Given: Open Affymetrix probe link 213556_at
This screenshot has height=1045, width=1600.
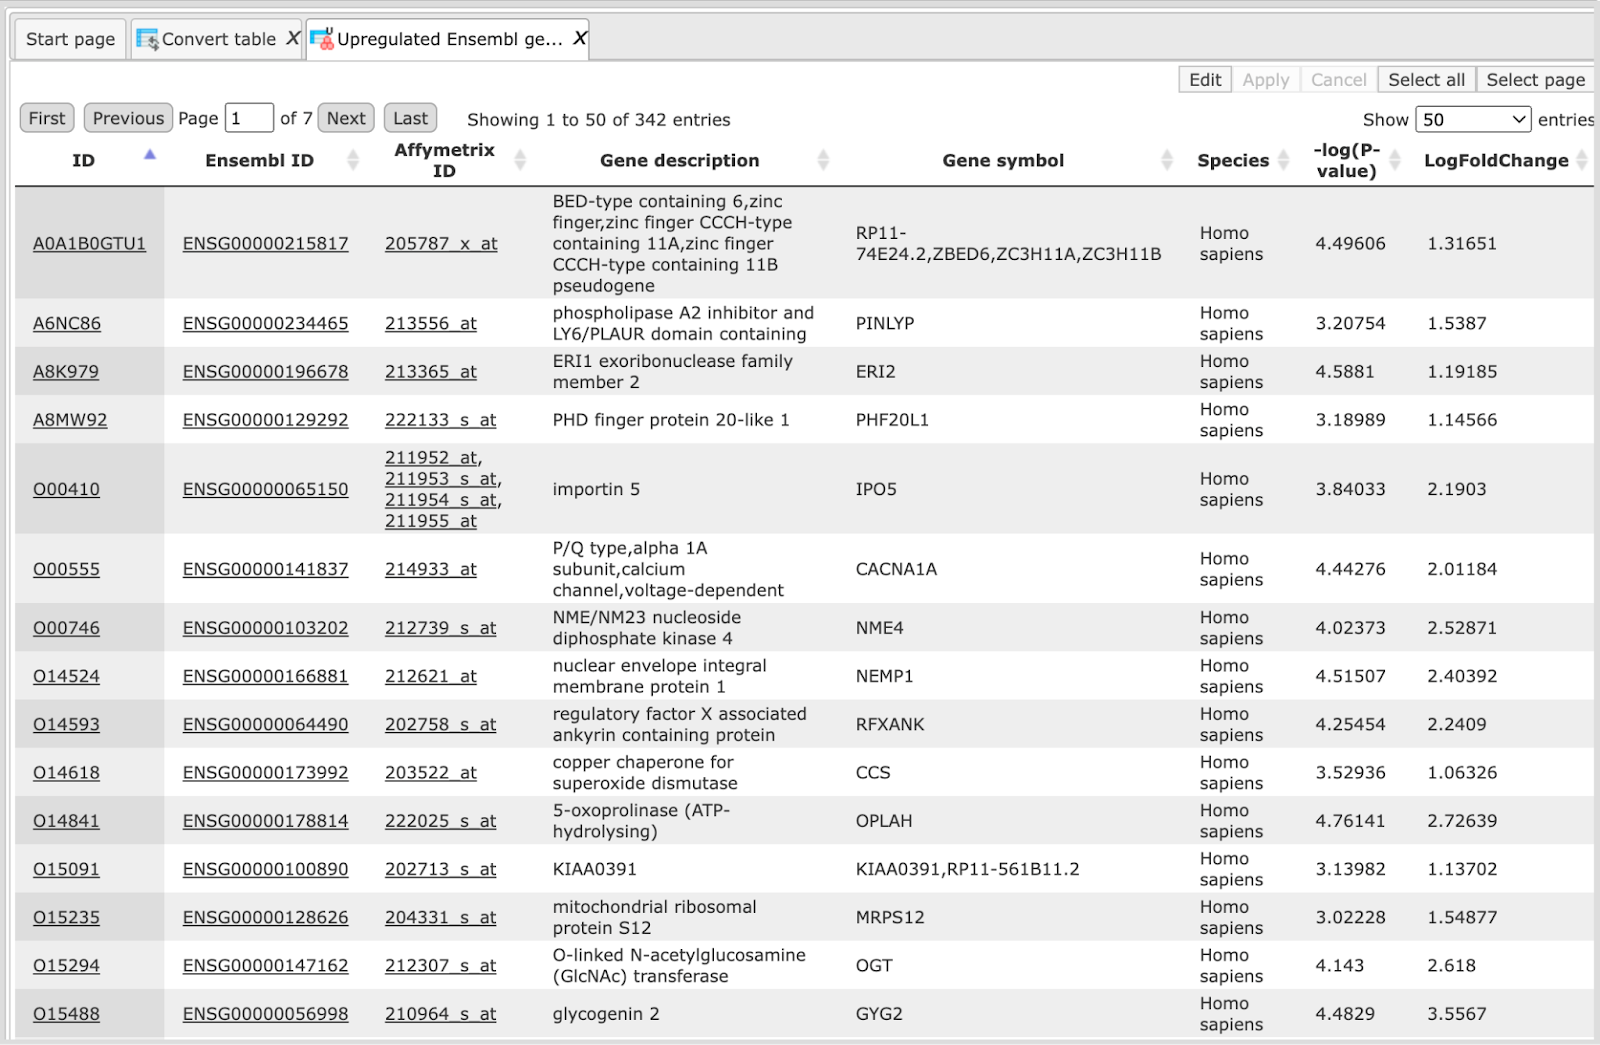Looking at the screenshot, I should coord(431,323).
